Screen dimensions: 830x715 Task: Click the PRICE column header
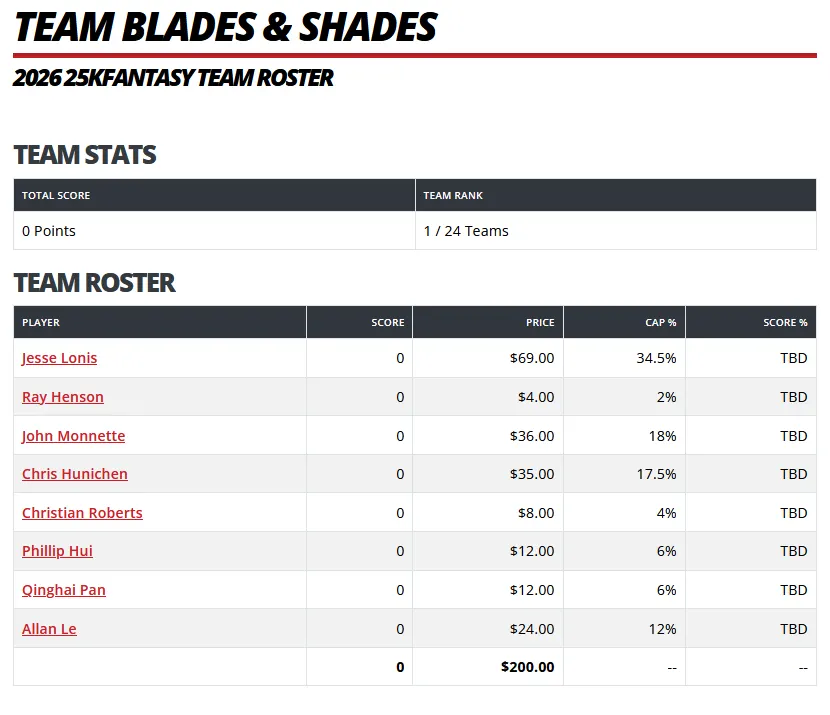click(x=488, y=322)
